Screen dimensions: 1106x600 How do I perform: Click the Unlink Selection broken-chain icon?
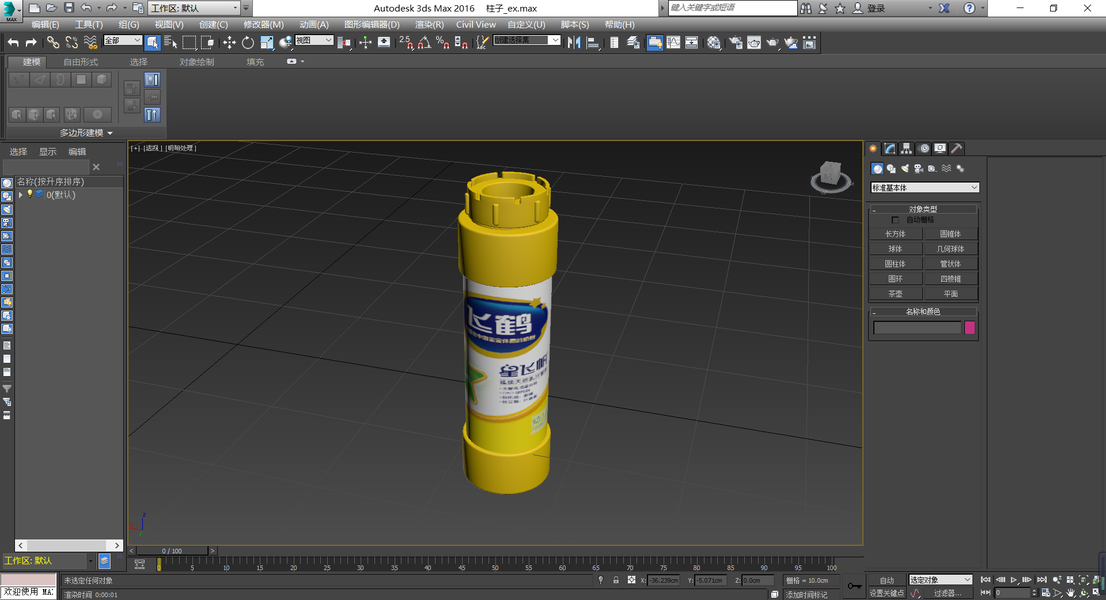(71, 42)
